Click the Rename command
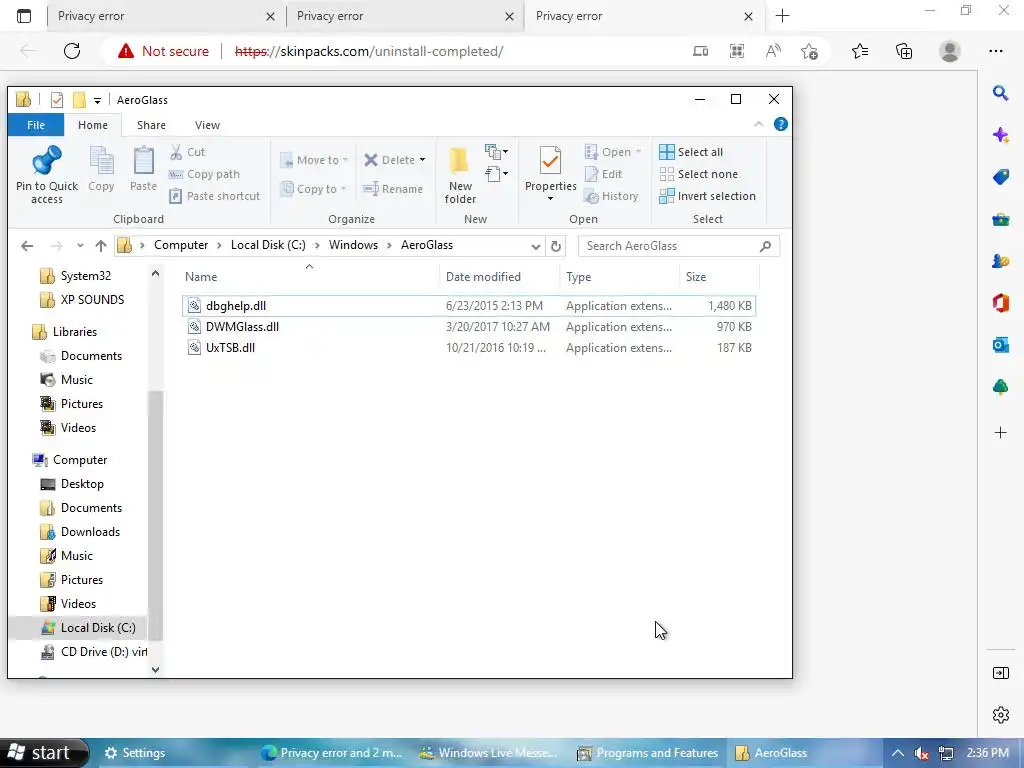The width and height of the screenshot is (1024, 768). pos(393,189)
